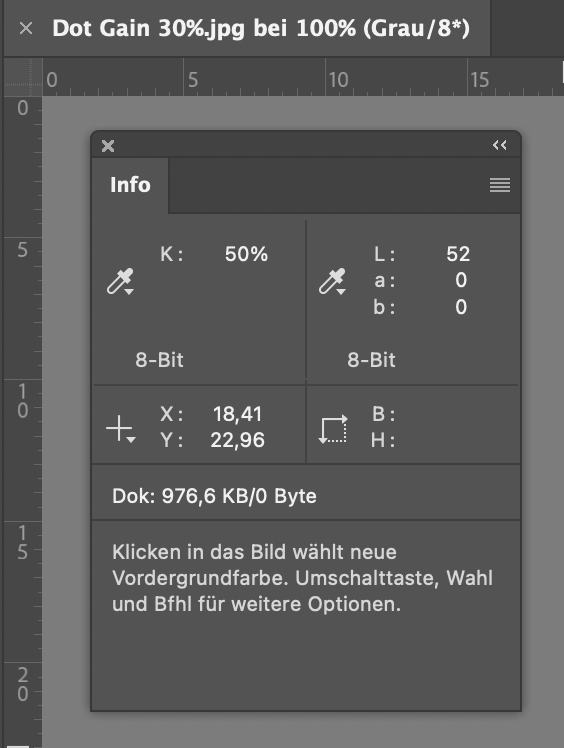The width and height of the screenshot is (564, 748).
Task: Collapse the panel with the double-arrow icon
Action: tap(500, 145)
